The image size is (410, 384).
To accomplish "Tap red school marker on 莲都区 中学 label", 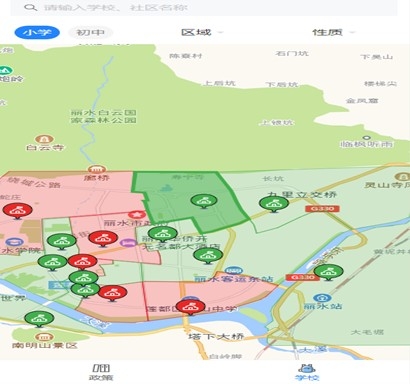I will click(x=191, y=307).
